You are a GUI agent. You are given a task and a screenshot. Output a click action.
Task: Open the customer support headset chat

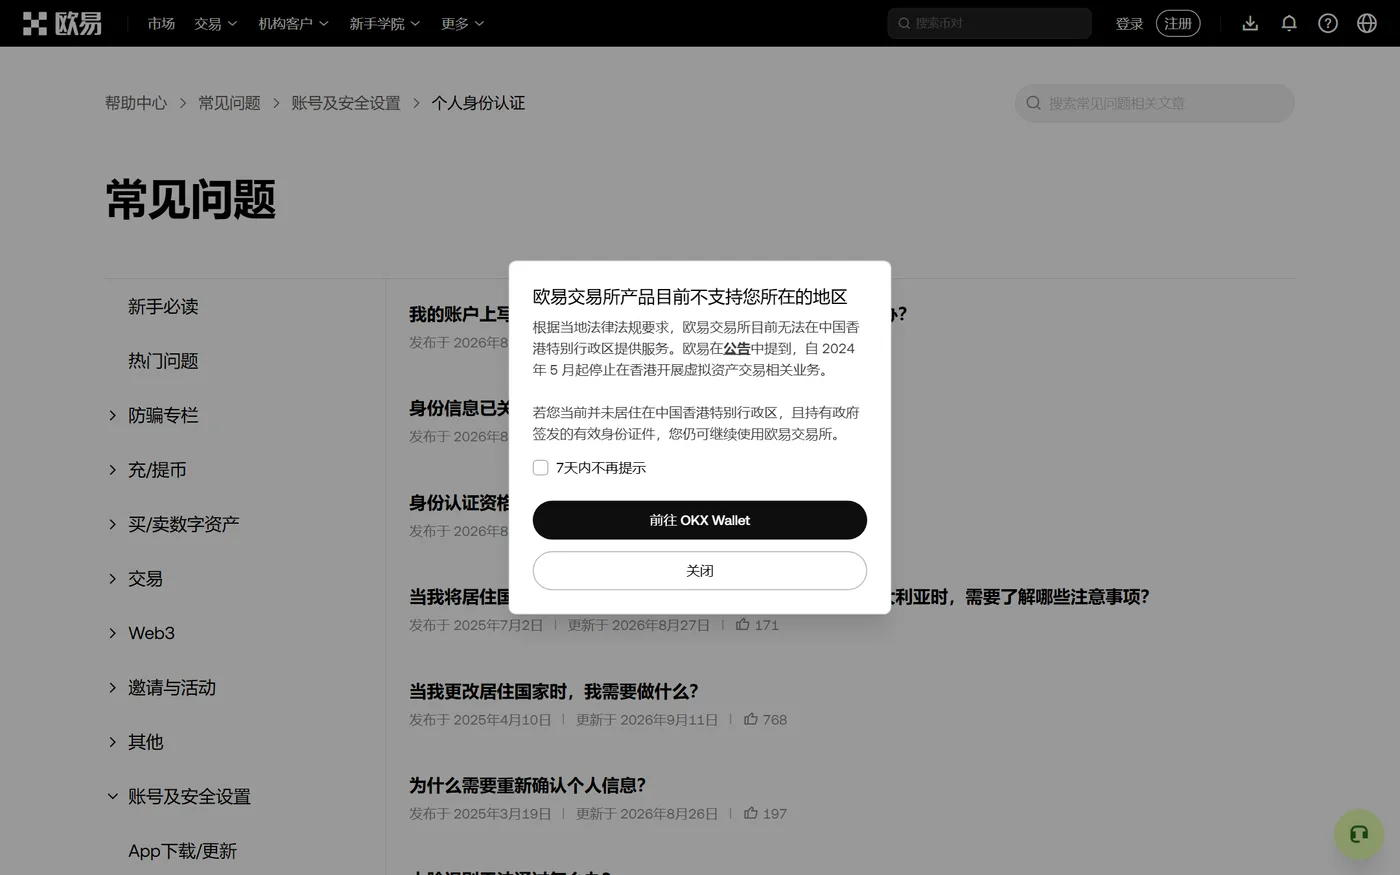[x=1359, y=834]
